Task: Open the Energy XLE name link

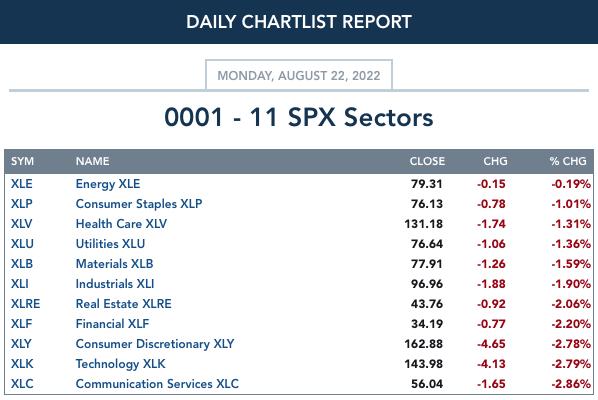Action: [108, 184]
